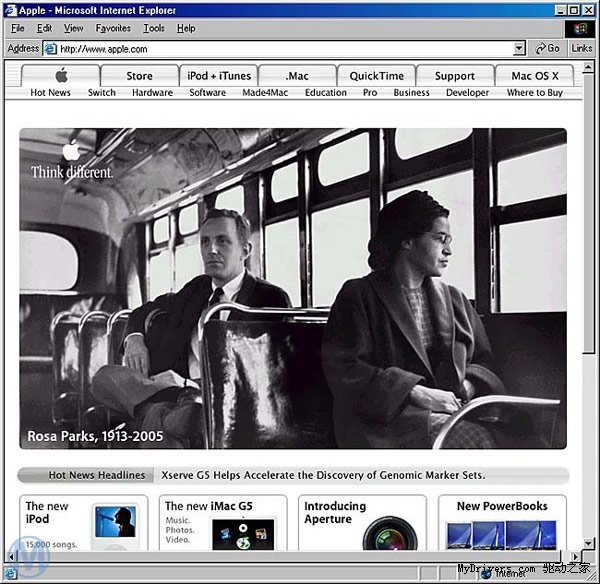Image resolution: width=600 pixels, height=584 pixels.
Task: Click the iMac G5 product thumbnail
Action: coord(243,534)
